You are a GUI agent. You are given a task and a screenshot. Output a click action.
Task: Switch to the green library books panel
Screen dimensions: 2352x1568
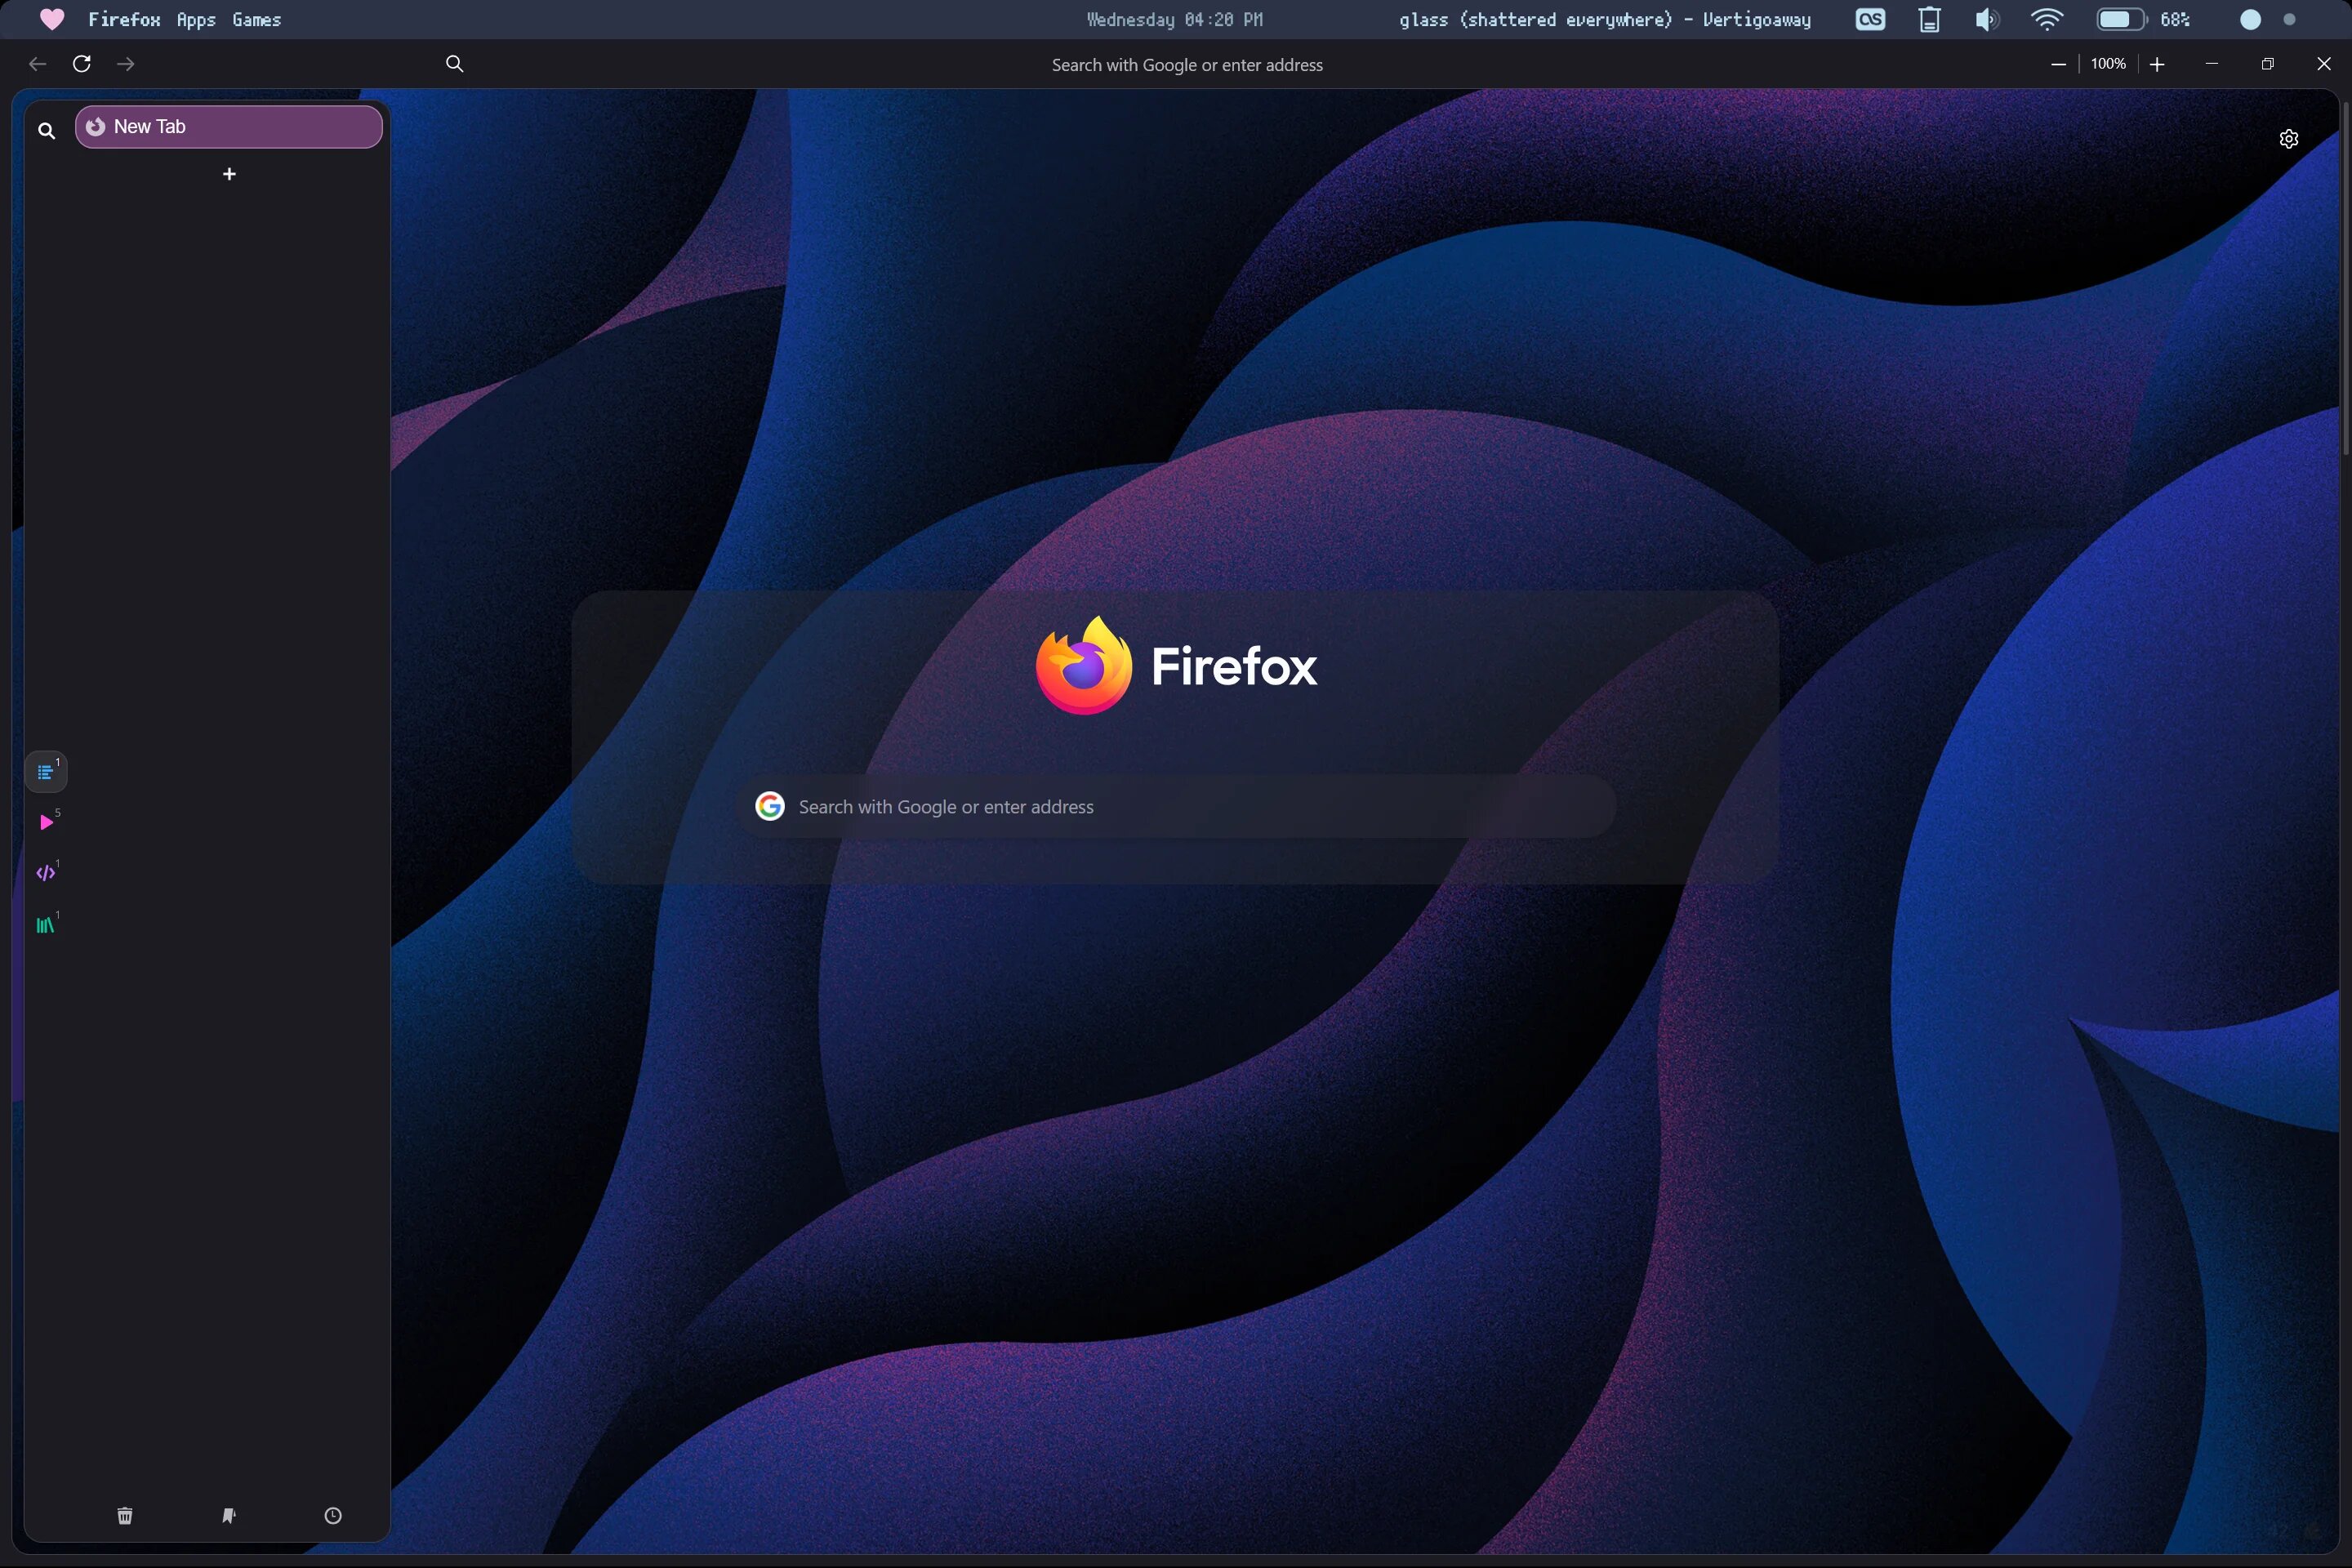46,925
